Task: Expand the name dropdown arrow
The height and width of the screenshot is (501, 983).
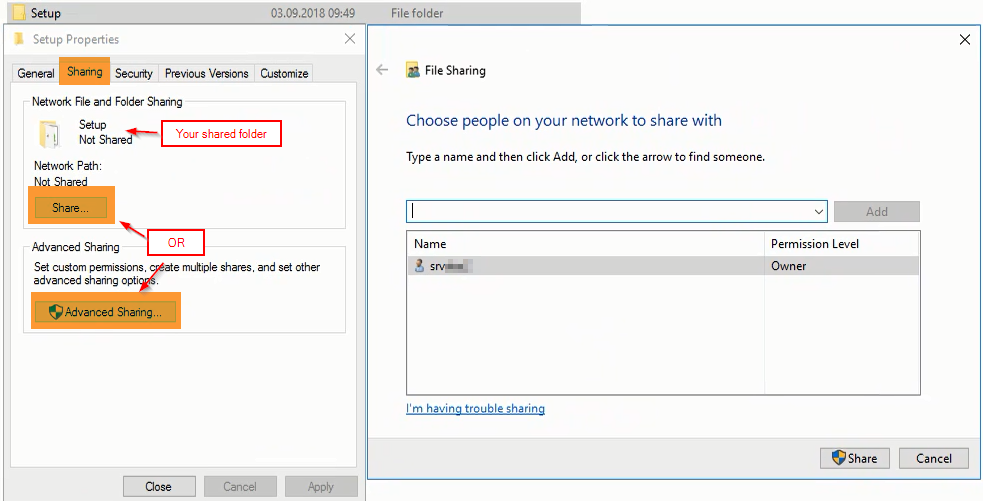Action: (x=819, y=212)
